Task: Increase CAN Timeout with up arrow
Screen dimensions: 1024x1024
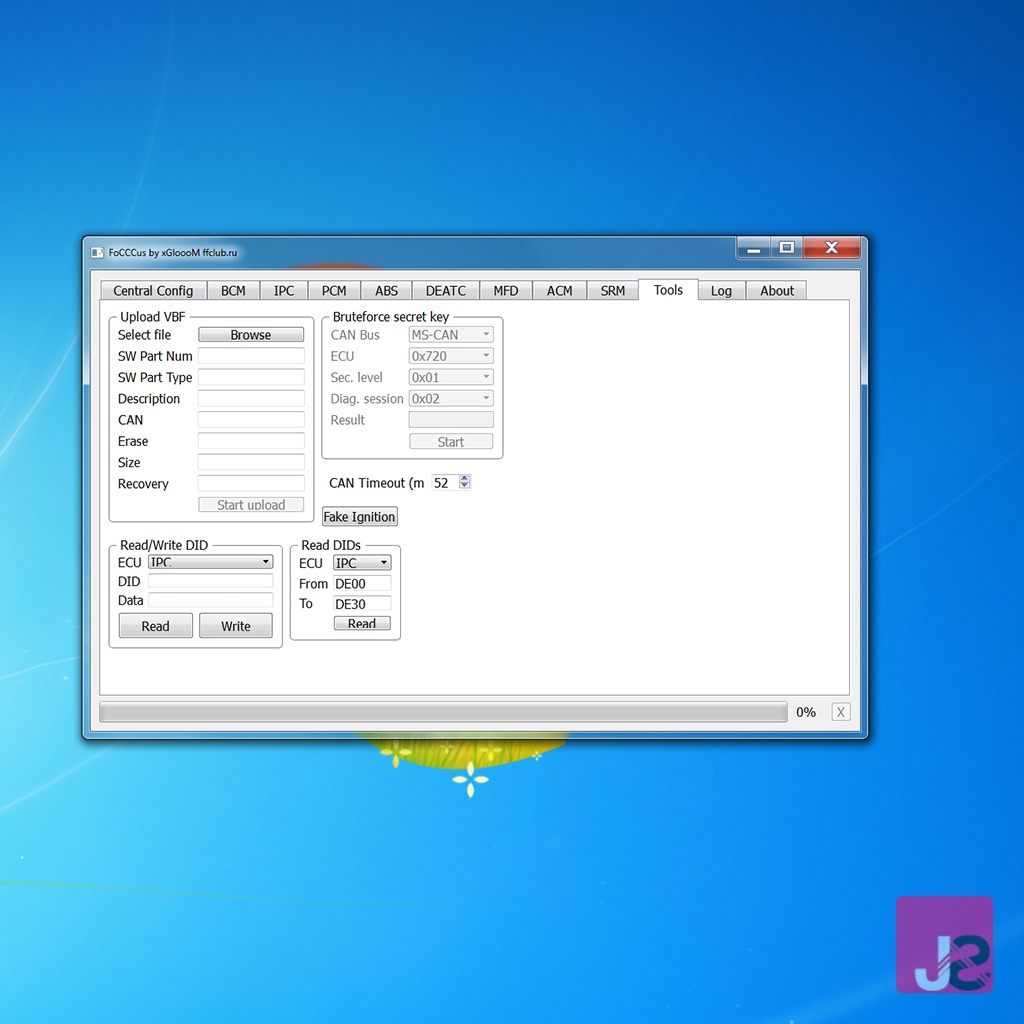Action: 464,479
